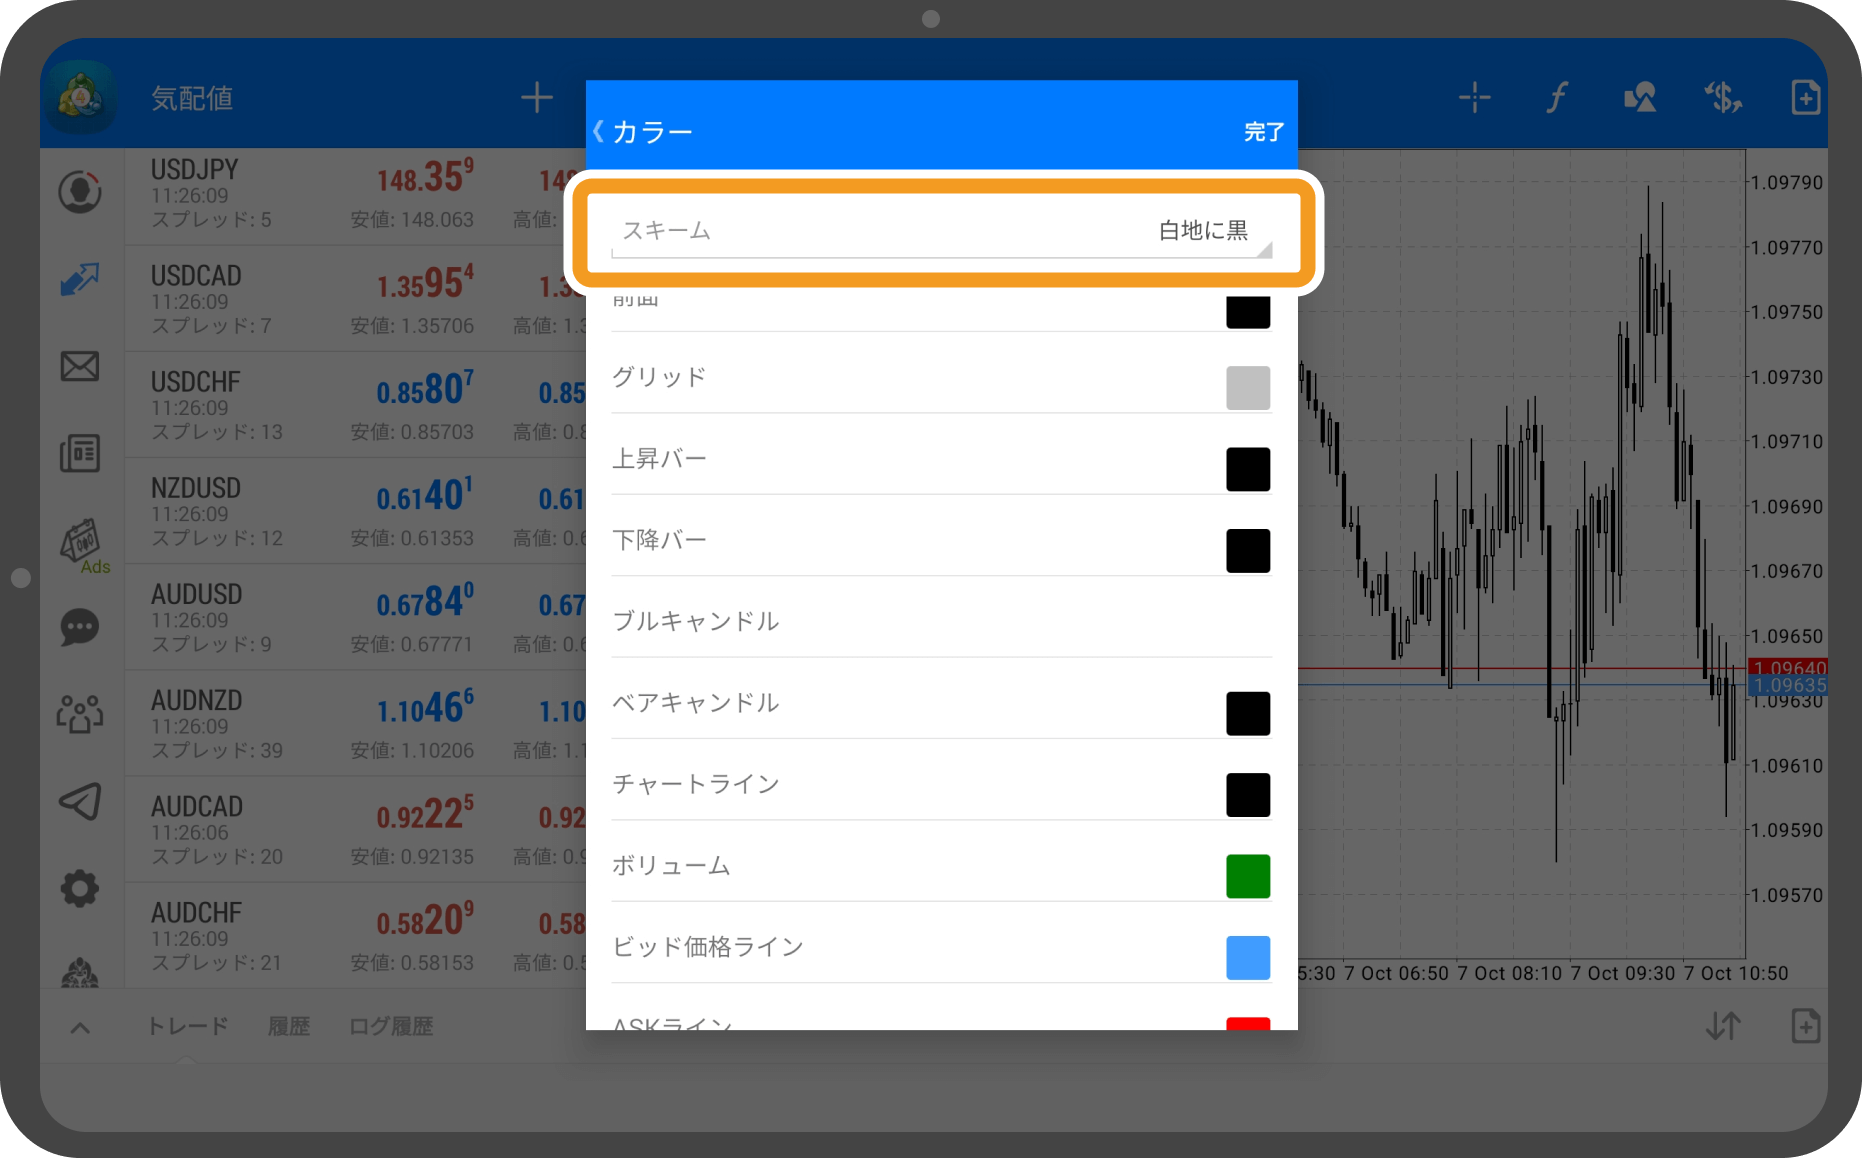The width and height of the screenshot is (1862, 1158).
Task: Open the indicators f icon
Action: click(x=1557, y=97)
